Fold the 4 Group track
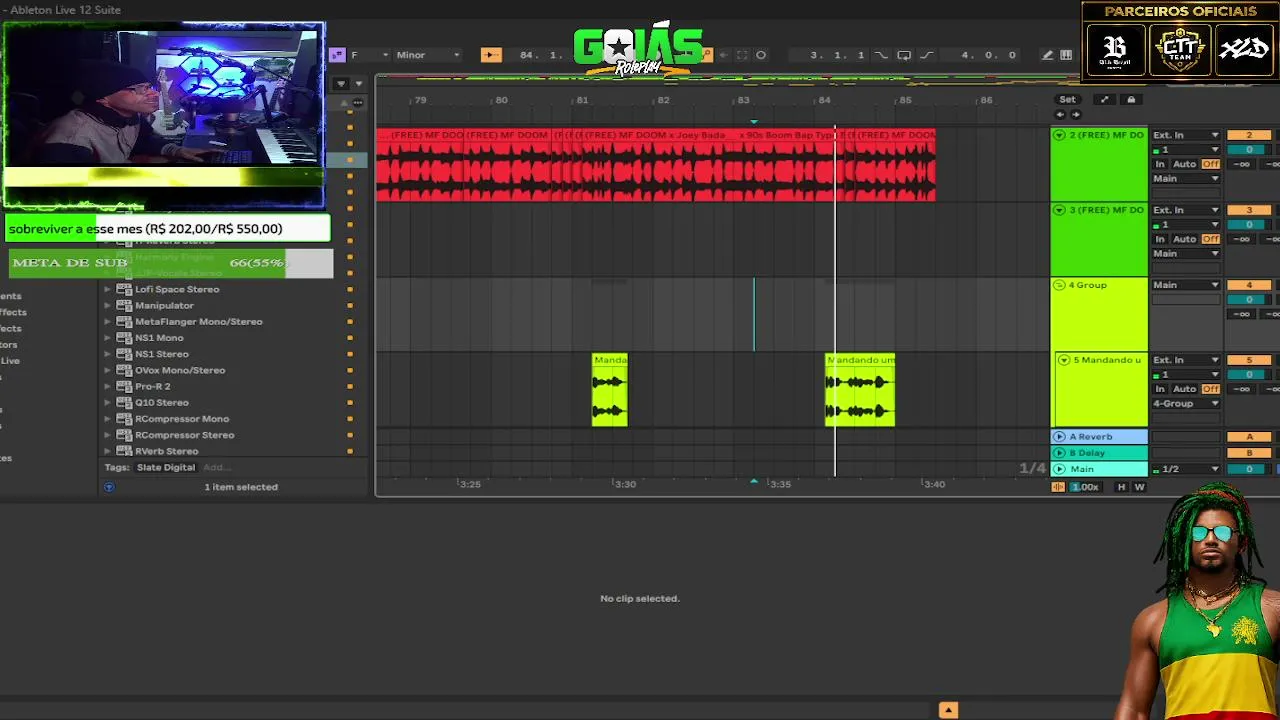 tap(1060, 285)
